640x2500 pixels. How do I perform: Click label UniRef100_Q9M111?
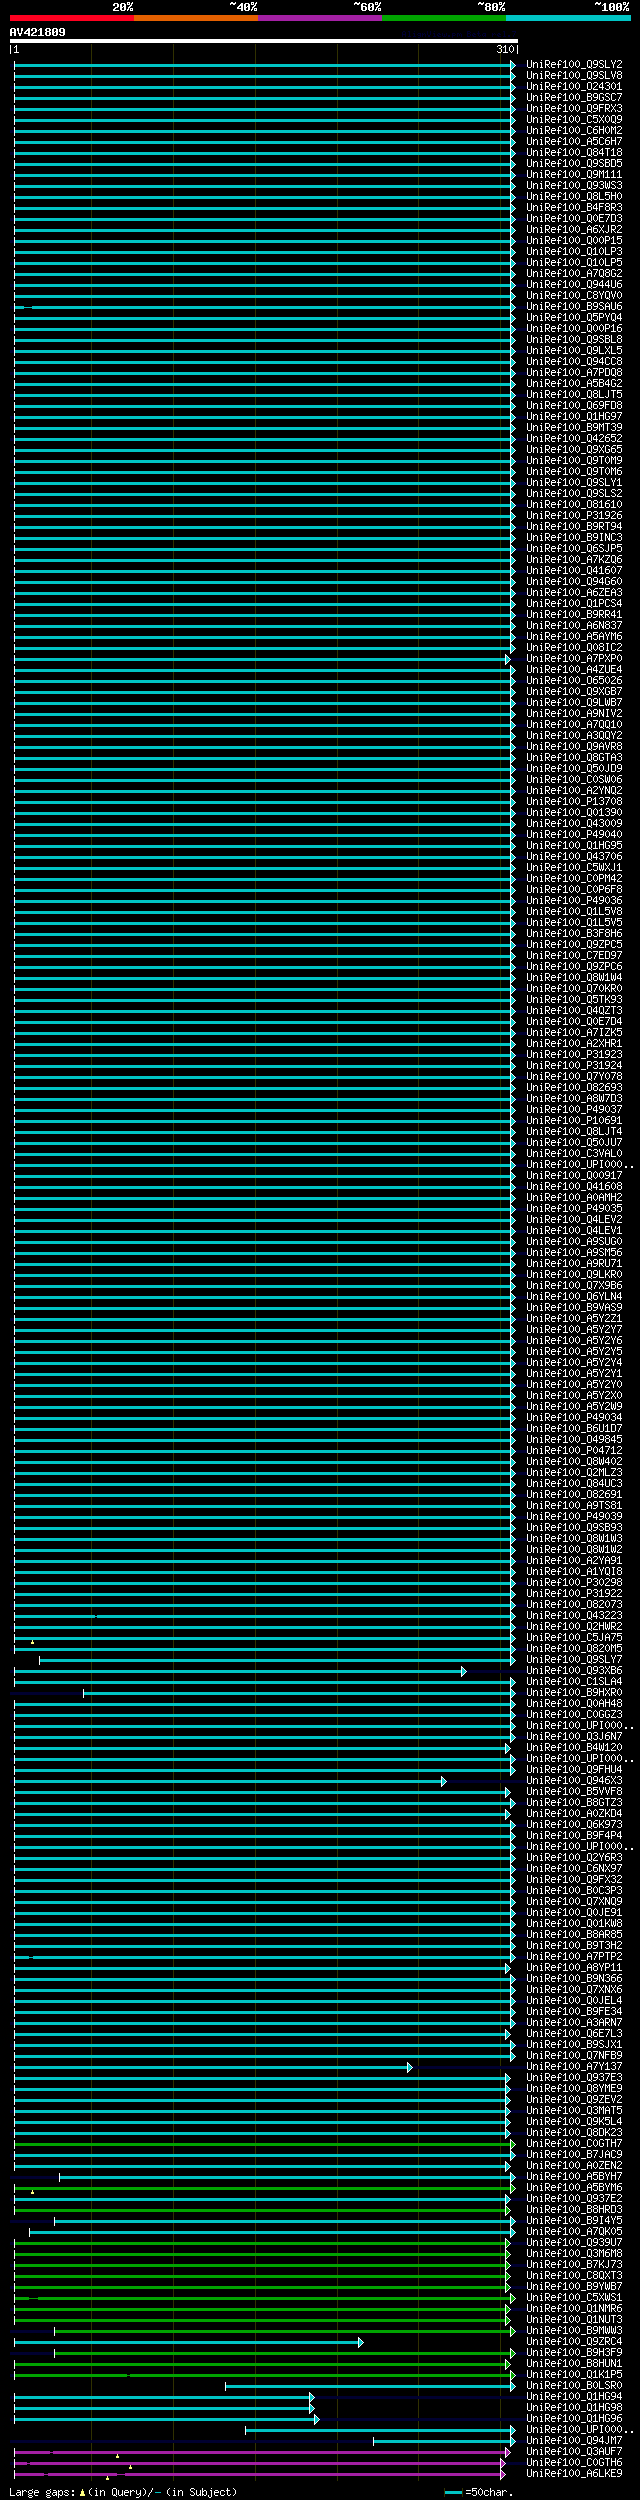pyautogui.click(x=574, y=175)
